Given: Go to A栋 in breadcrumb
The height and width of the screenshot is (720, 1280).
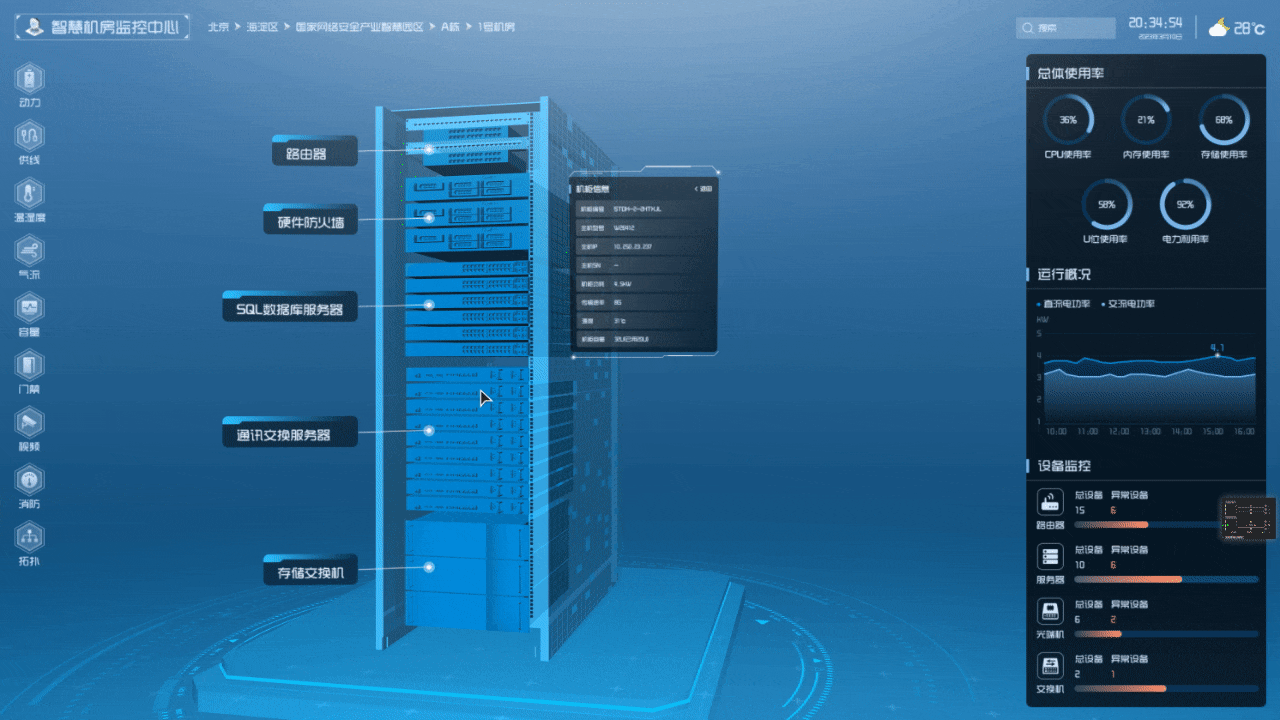Looking at the screenshot, I should click(x=451, y=27).
